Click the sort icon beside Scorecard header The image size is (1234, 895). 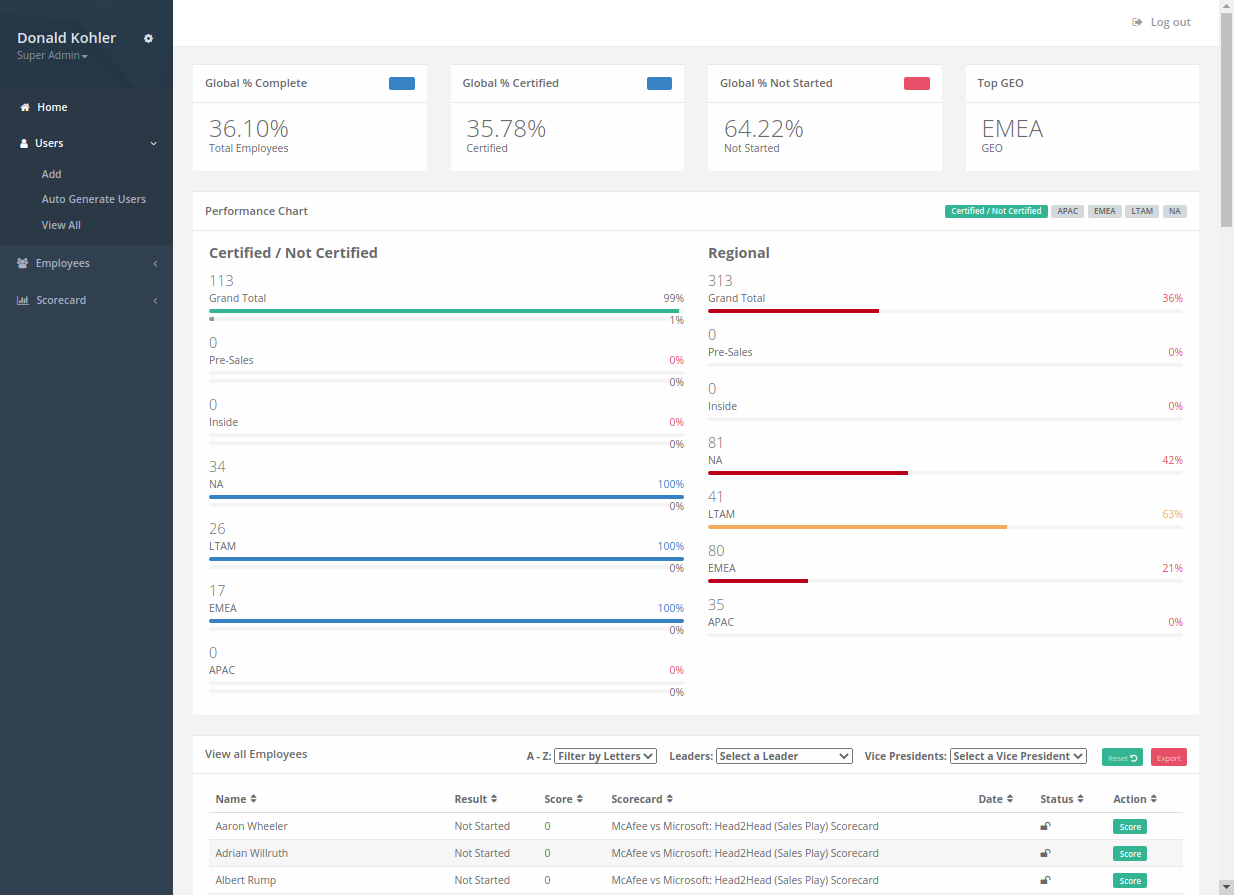tap(670, 799)
